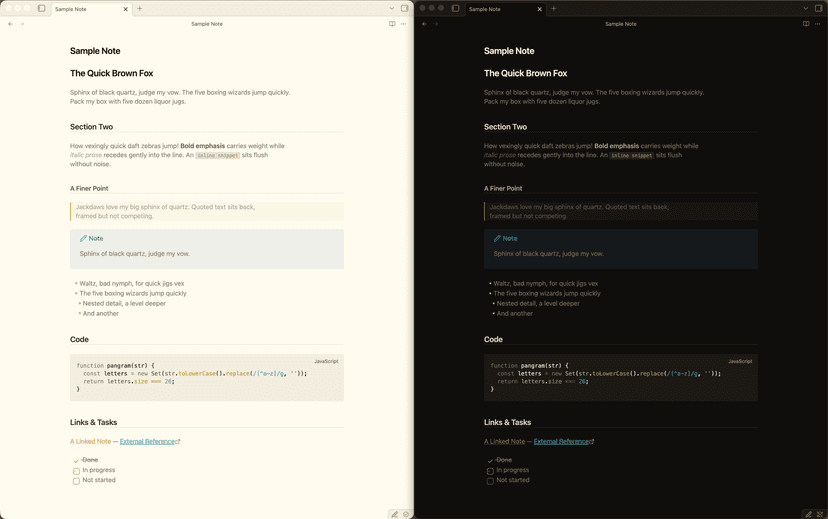Click the Sample Note inline title in dark window
The image size is (828, 519).
[x=509, y=51]
